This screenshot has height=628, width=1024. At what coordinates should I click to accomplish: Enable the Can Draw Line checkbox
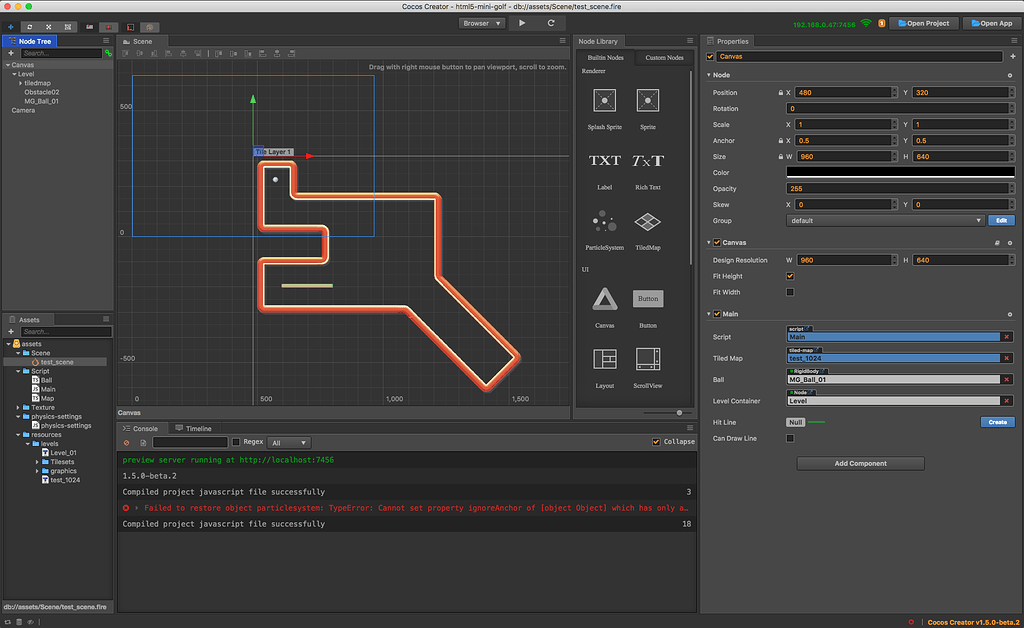tap(790, 439)
